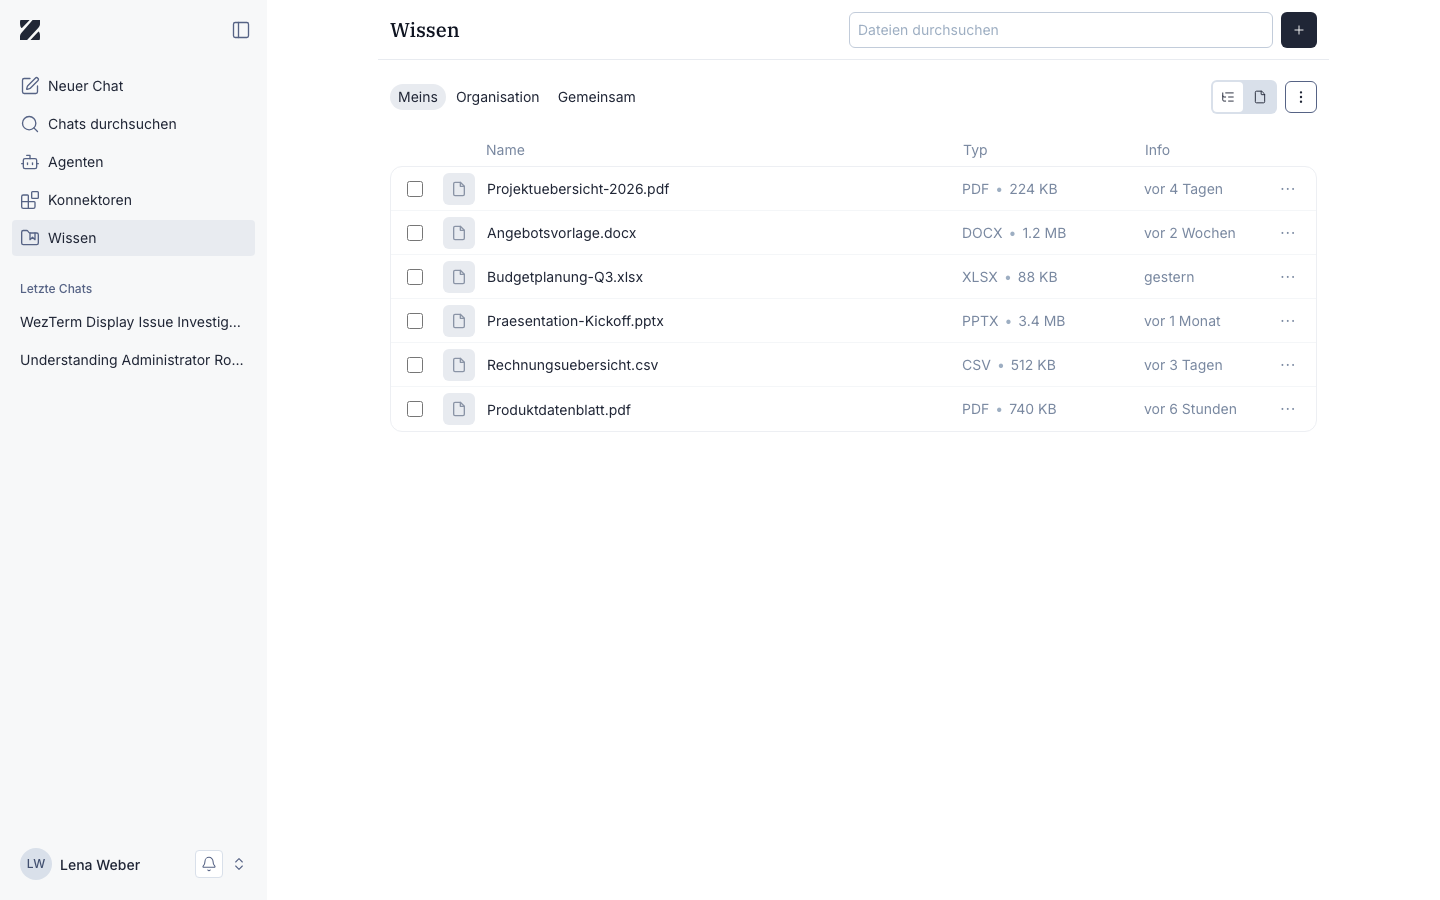
Task: Click the file icon beside Praesentation-Kickoff.pptx
Action: click(x=459, y=321)
